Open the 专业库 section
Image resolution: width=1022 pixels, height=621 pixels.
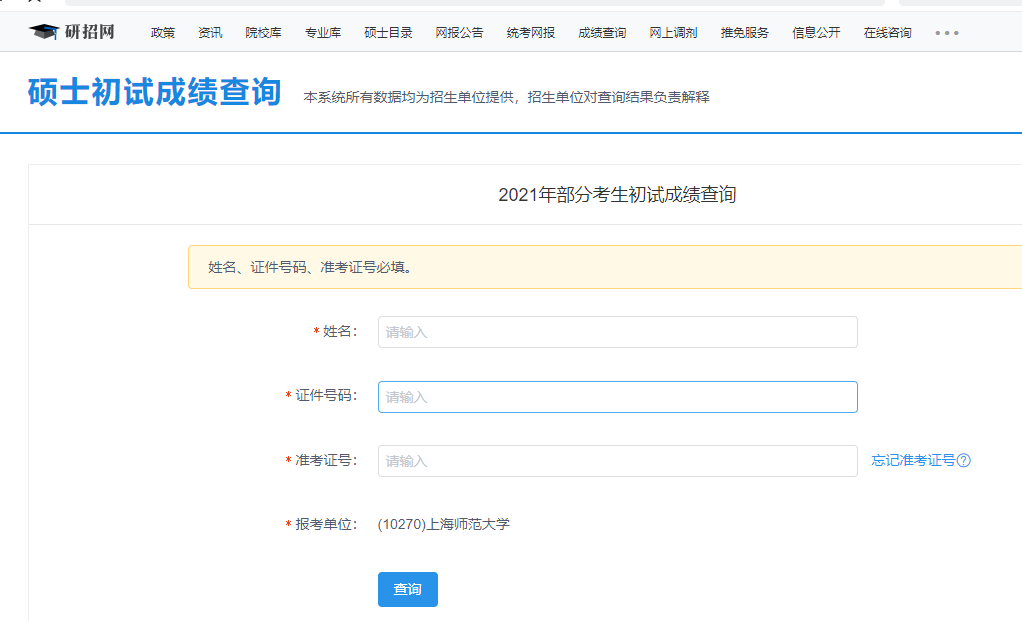point(322,31)
